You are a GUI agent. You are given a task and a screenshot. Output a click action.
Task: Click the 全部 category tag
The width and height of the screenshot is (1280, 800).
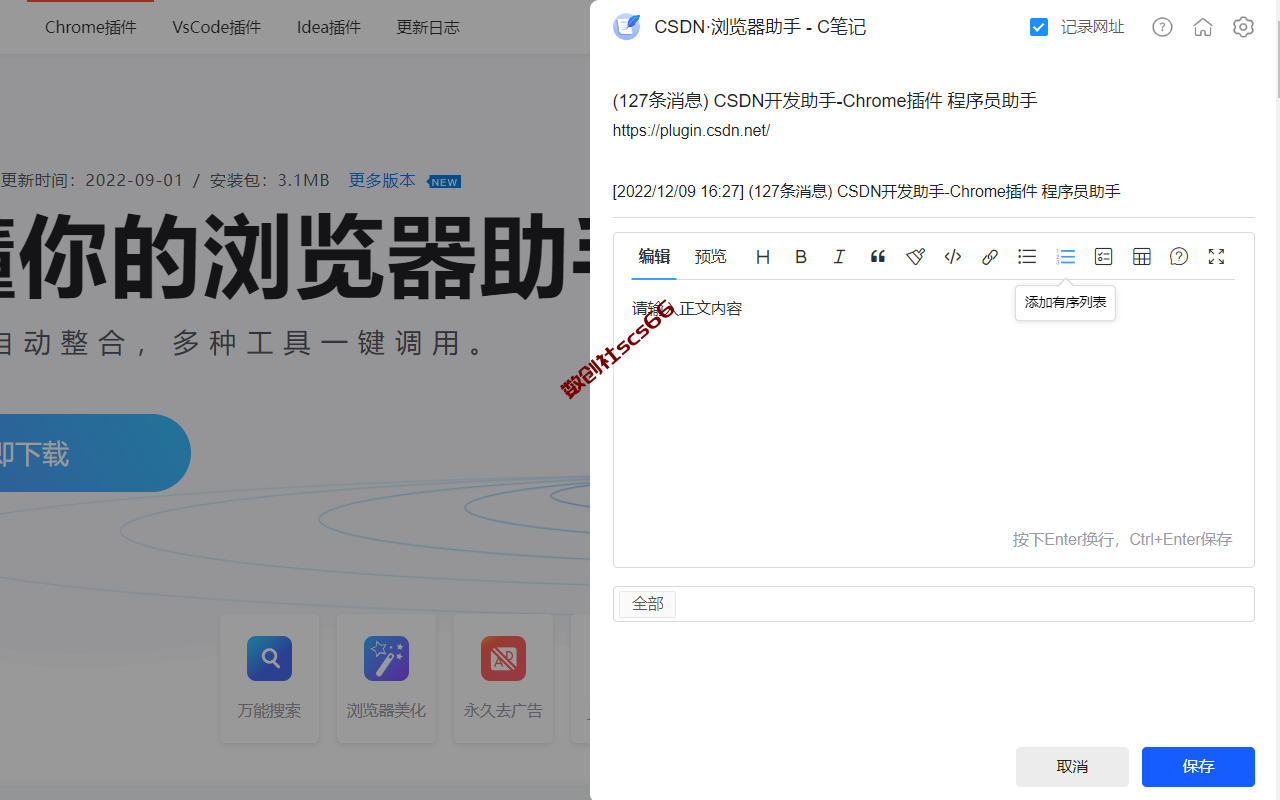(648, 604)
